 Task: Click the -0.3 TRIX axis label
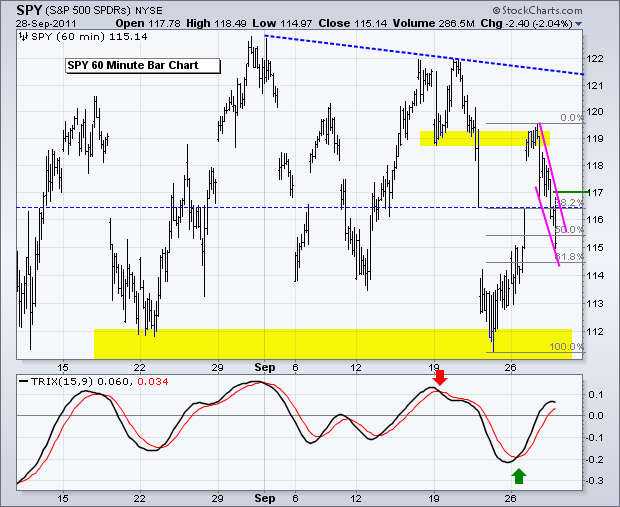pyautogui.click(x=594, y=481)
